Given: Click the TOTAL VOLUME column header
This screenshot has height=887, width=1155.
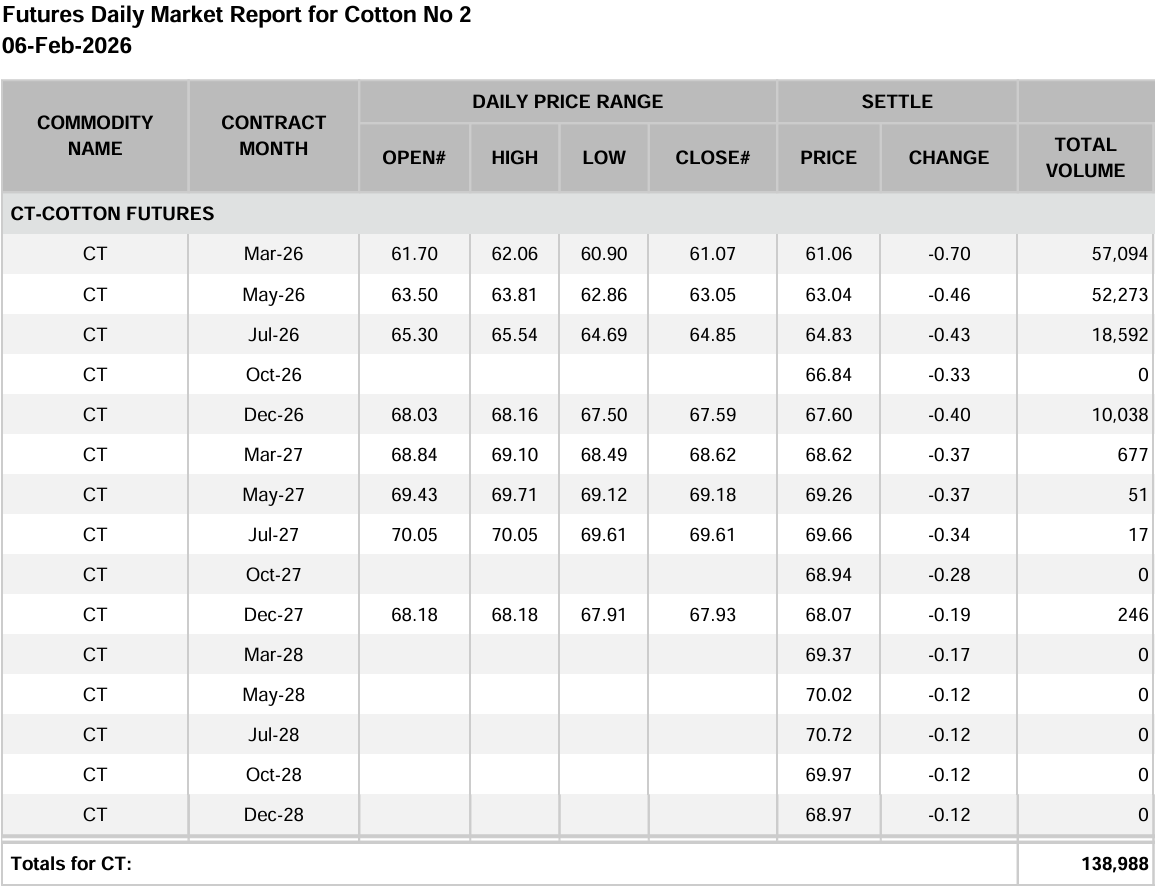Looking at the screenshot, I should [x=1085, y=158].
